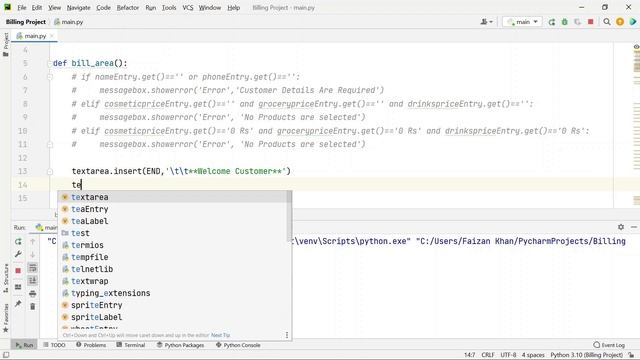Open the Terminal tool window tab

[131, 345]
